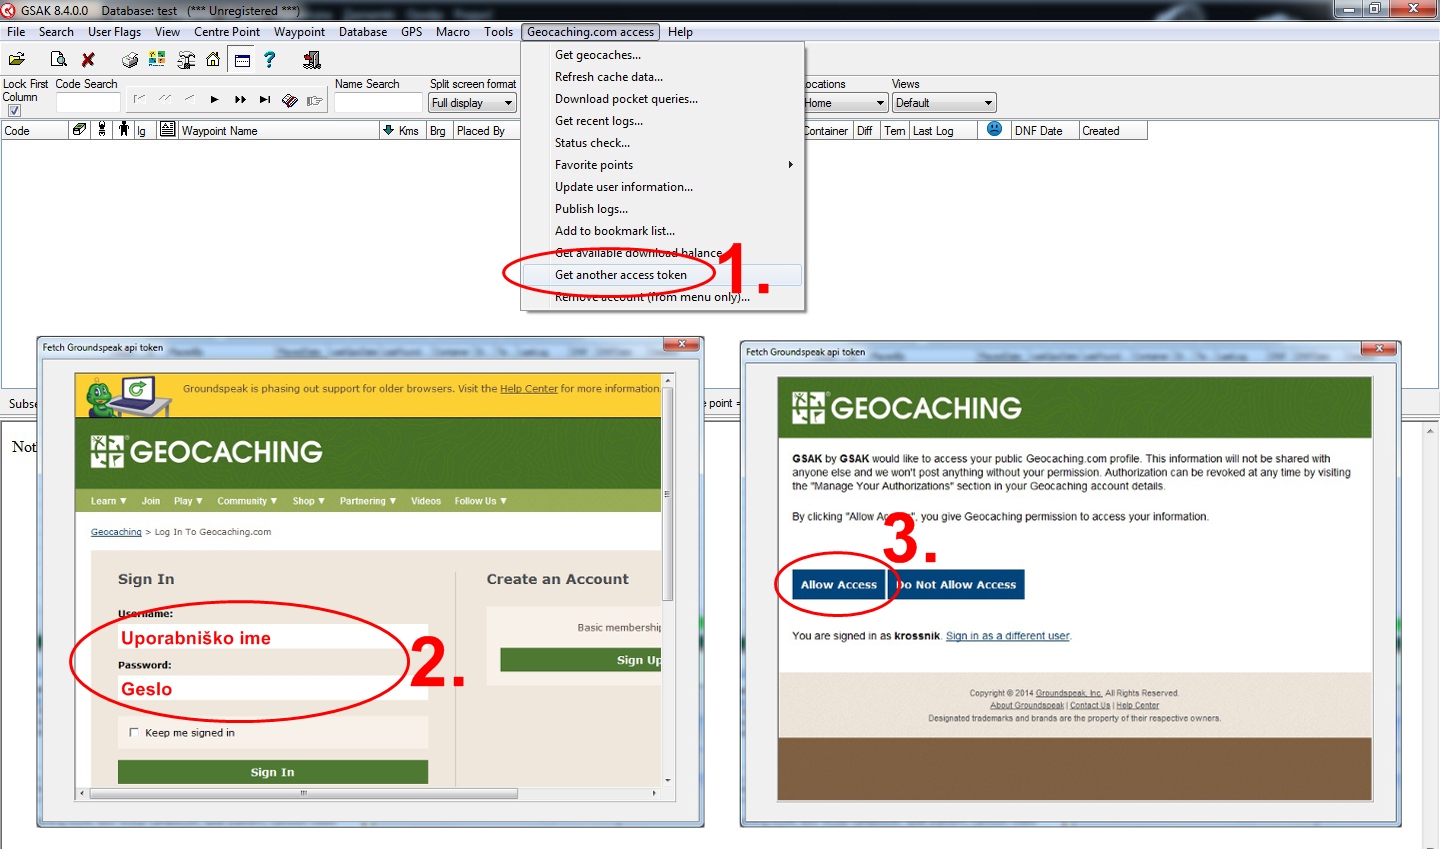
Task: Click Sign Up button under Create an Account
Action: (581, 660)
